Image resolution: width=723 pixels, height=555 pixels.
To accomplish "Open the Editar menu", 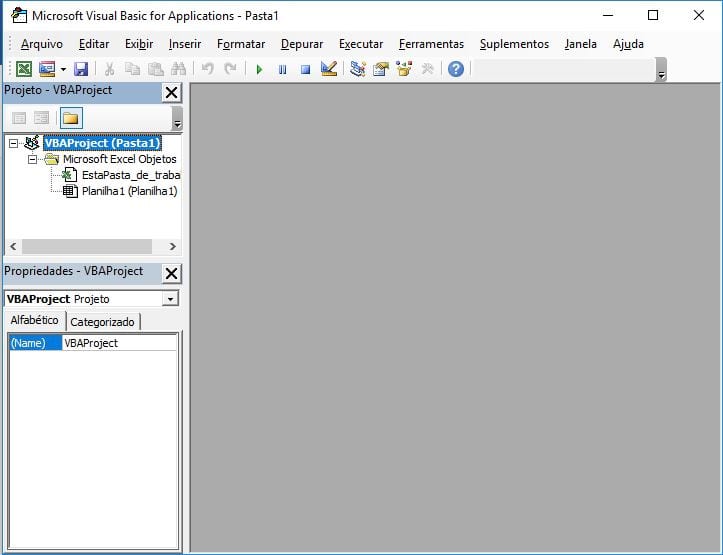I will coord(94,44).
